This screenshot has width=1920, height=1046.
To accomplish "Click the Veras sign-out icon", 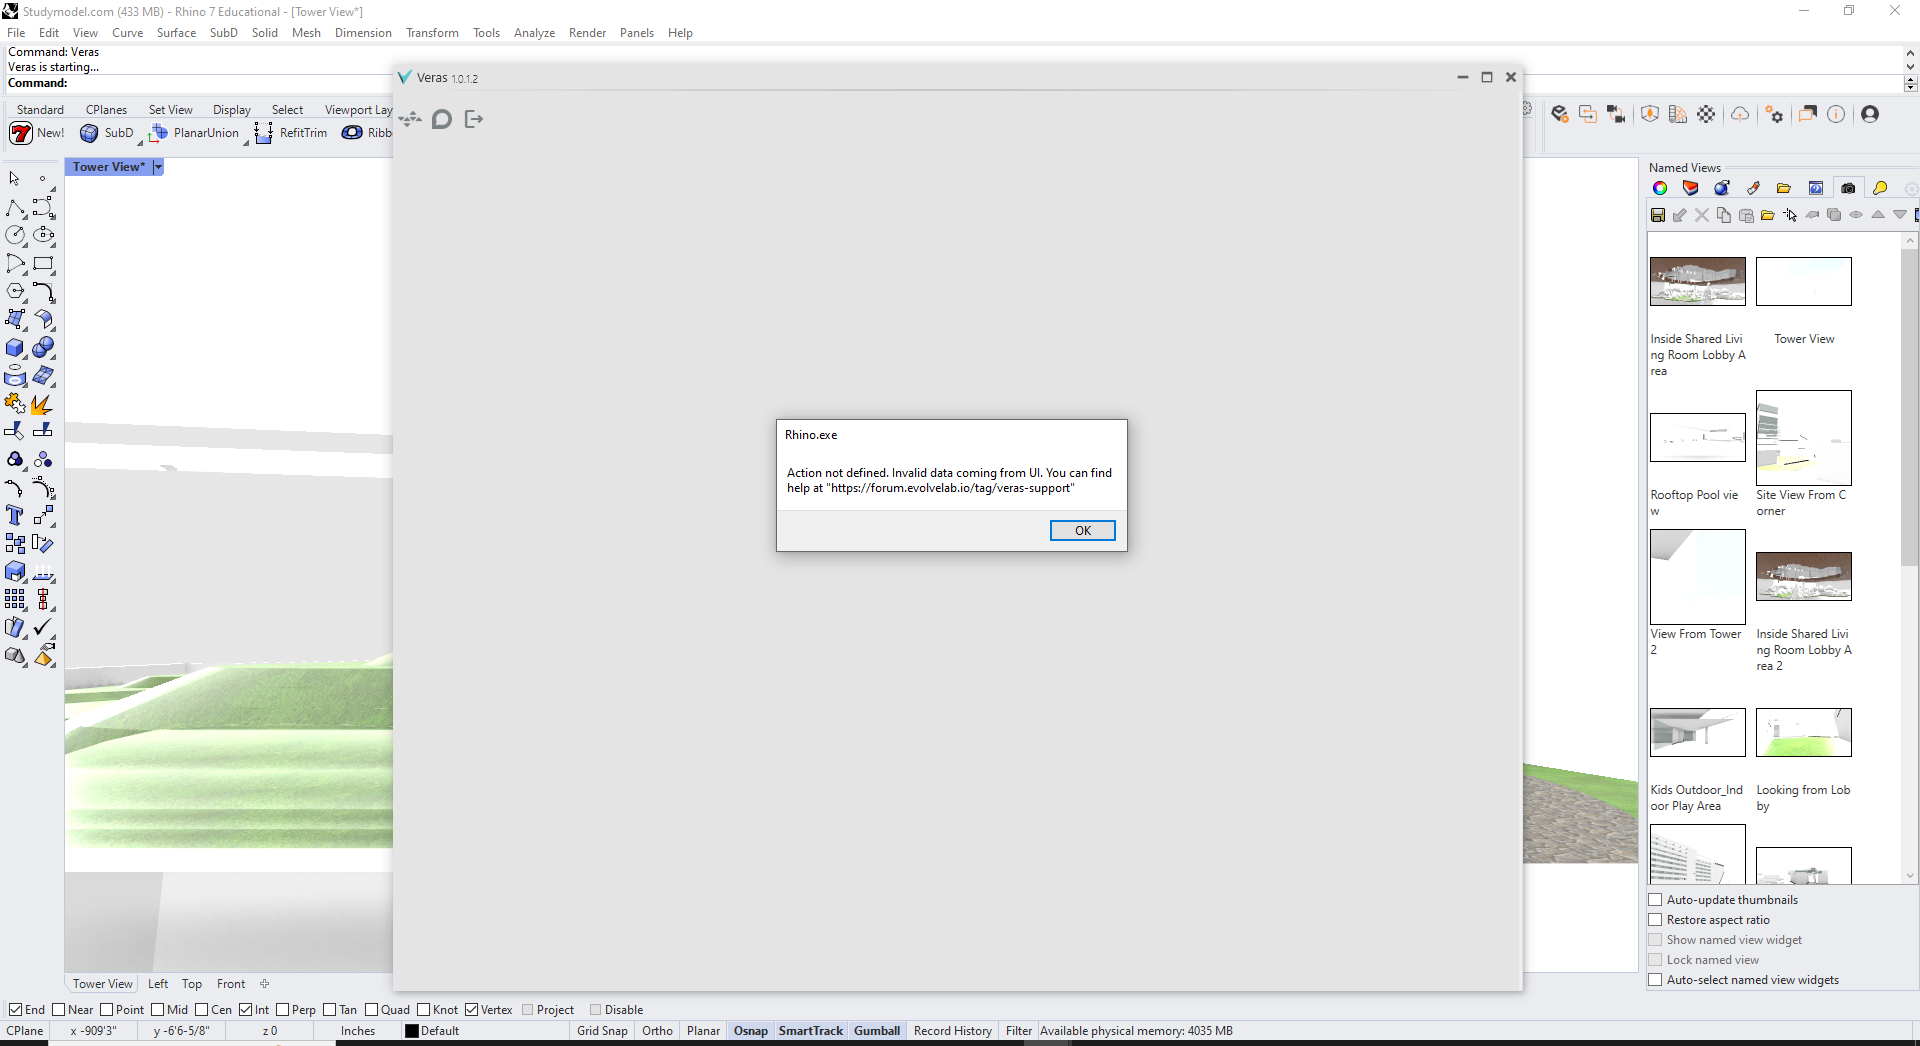I will coord(474,120).
